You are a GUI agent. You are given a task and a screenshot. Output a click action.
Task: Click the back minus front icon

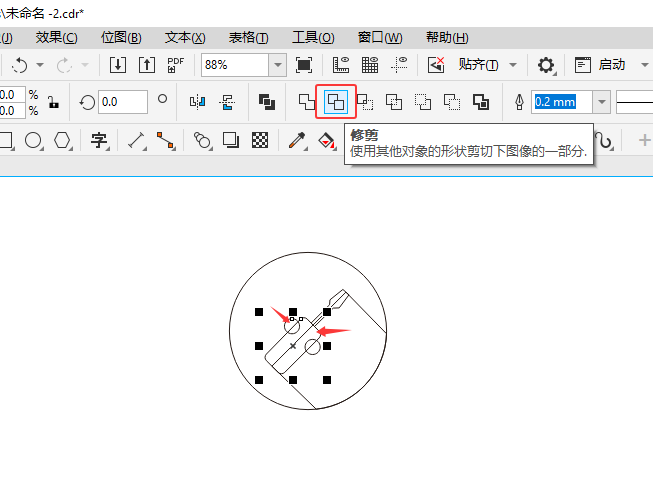coord(452,102)
